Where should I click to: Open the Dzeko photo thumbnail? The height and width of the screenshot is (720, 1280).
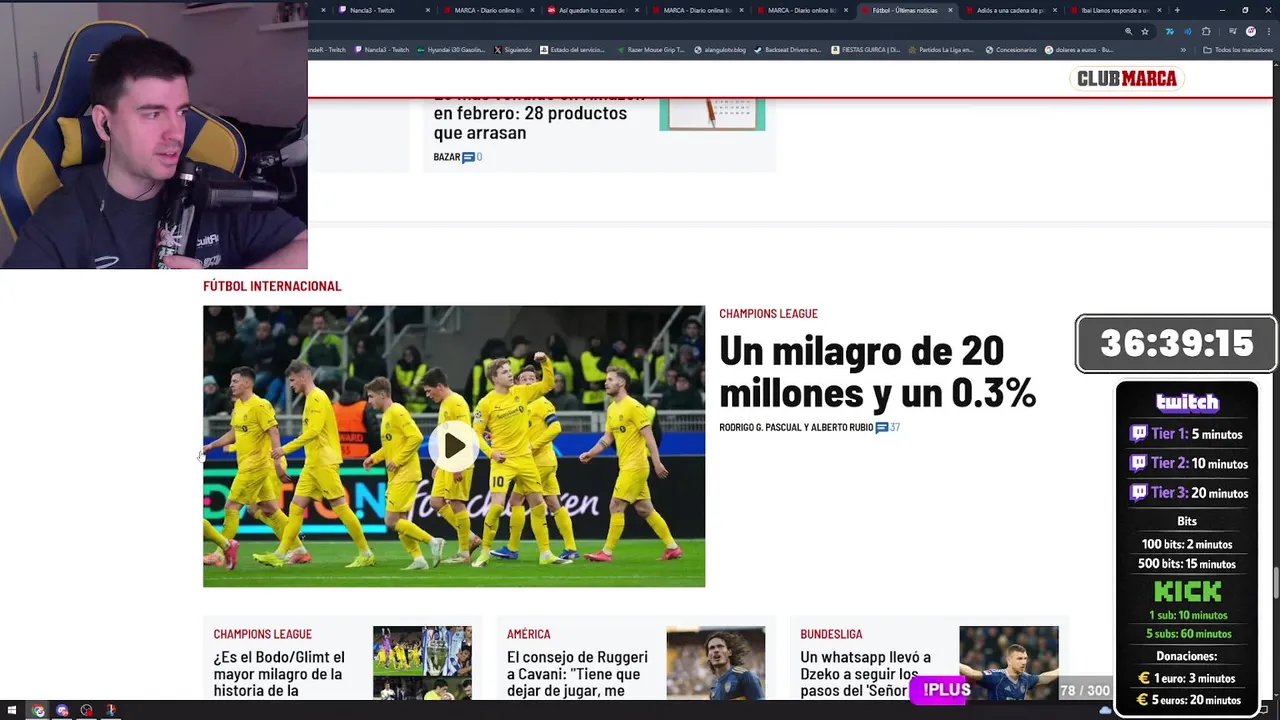[x=1008, y=663]
